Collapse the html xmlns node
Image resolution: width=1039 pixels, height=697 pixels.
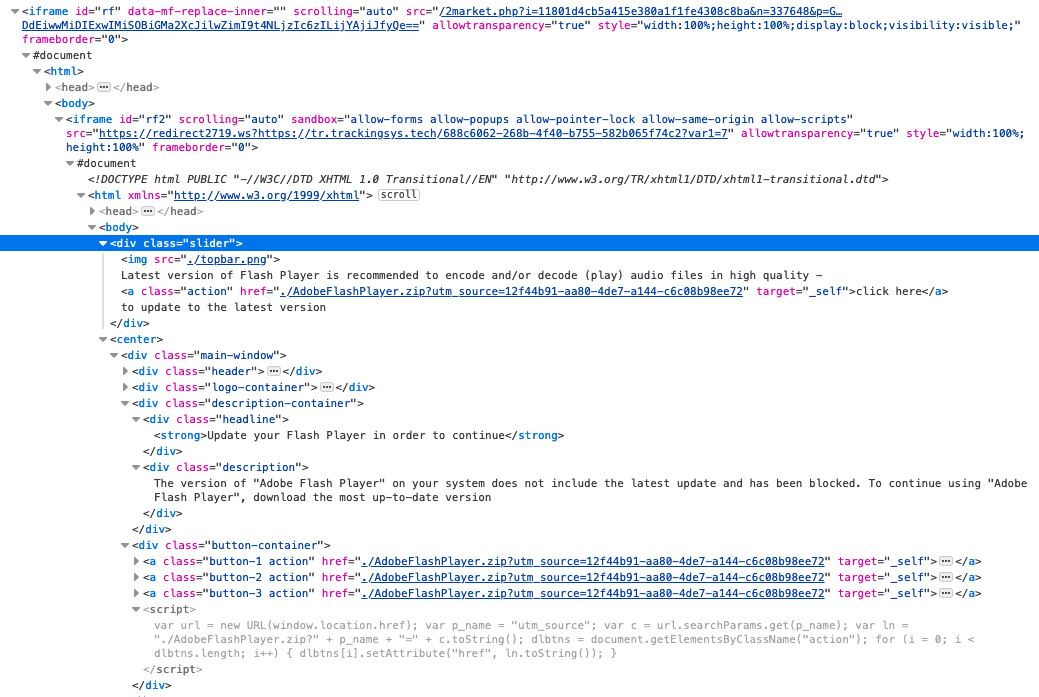pyautogui.click(x=81, y=195)
